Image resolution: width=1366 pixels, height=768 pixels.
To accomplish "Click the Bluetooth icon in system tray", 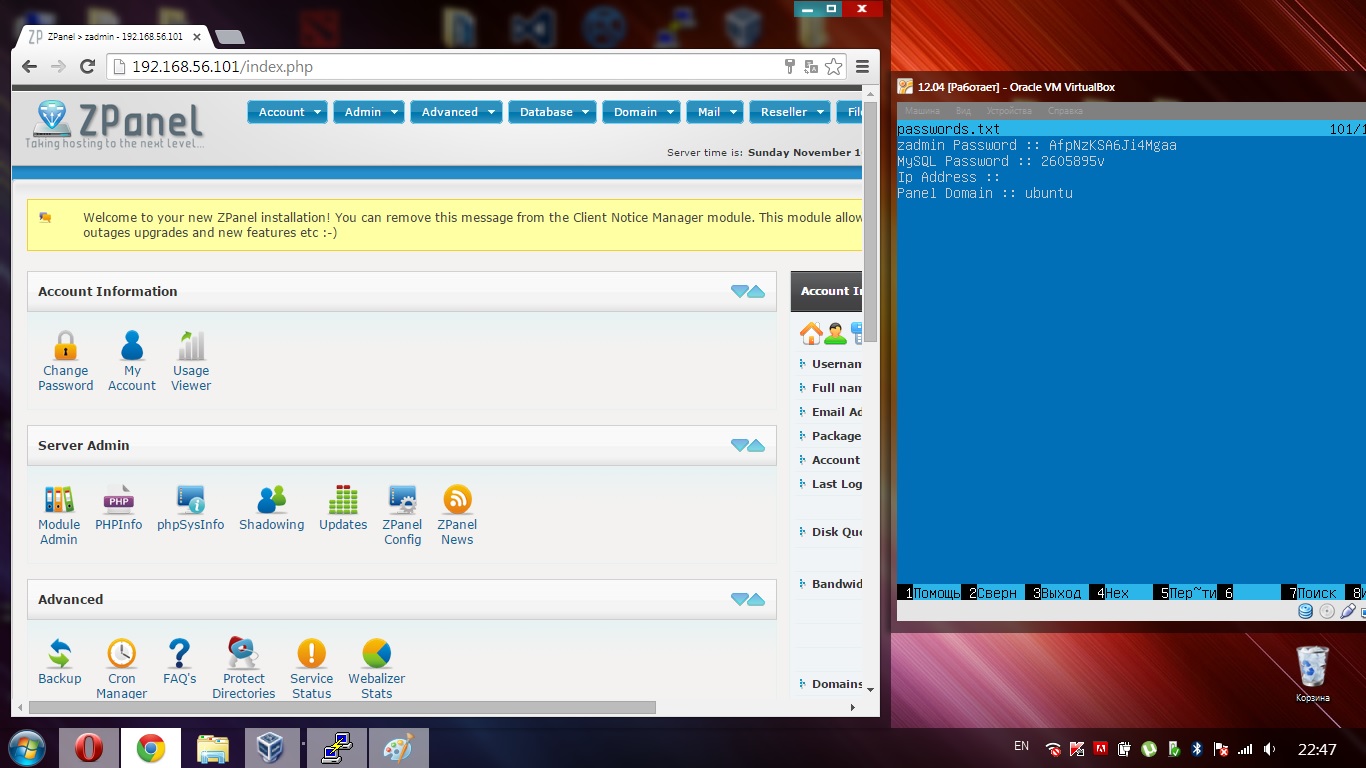I will (x=1196, y=749).
